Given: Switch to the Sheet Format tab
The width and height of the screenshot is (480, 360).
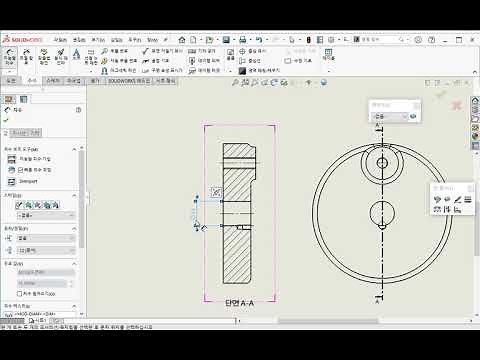Looking at the screenshot, I should pos(165,81).
